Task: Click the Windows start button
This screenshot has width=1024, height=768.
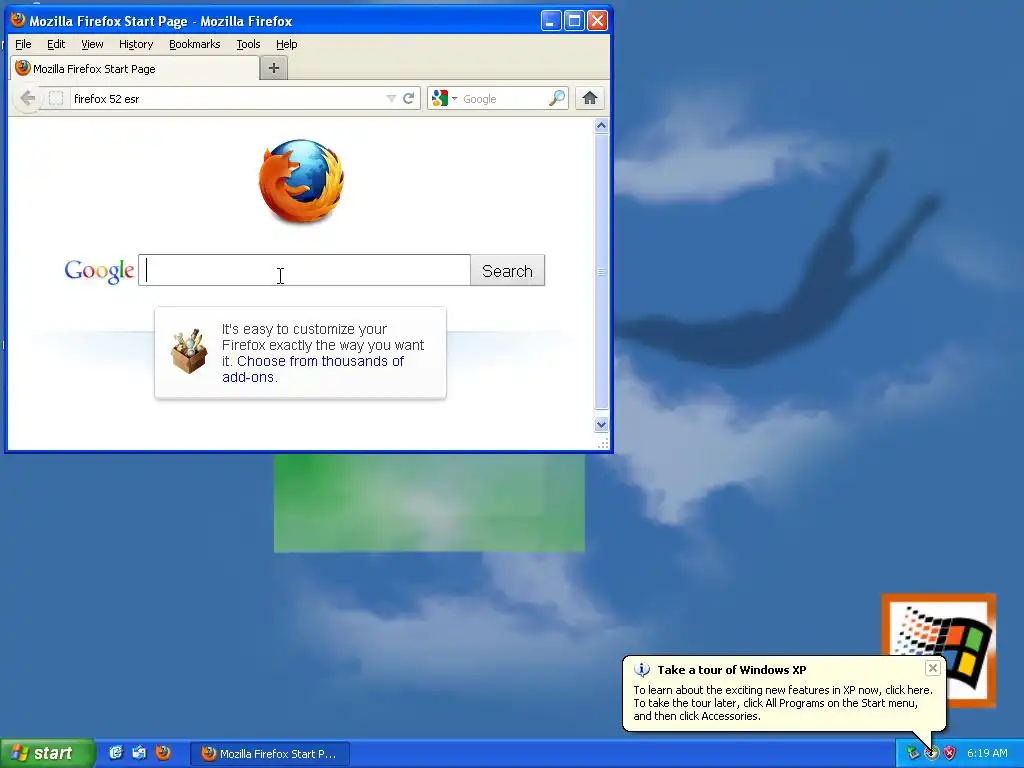Action: (47, 753)
